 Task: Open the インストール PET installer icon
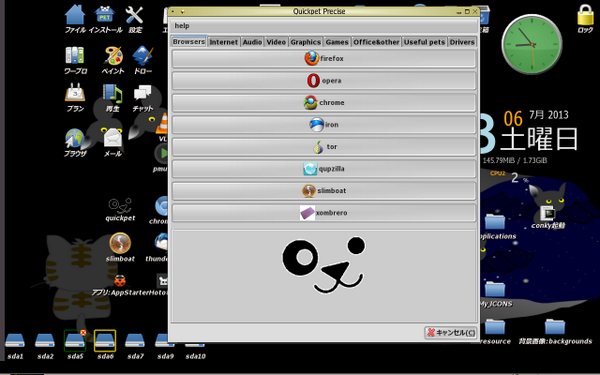tap(105, 19)
